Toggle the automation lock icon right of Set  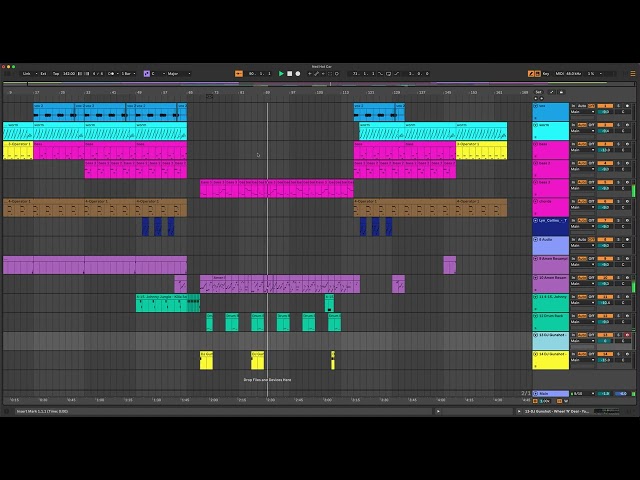(561, 92)
